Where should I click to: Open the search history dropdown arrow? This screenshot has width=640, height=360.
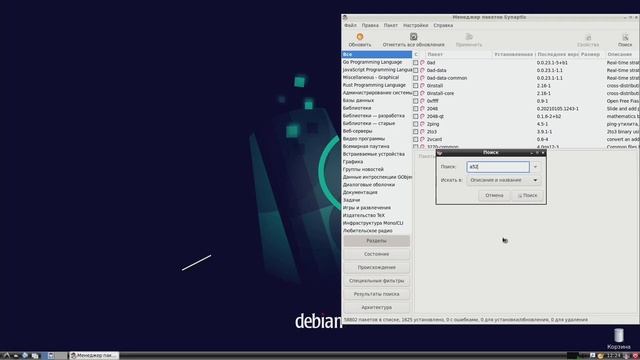click(x=535, y=167)
